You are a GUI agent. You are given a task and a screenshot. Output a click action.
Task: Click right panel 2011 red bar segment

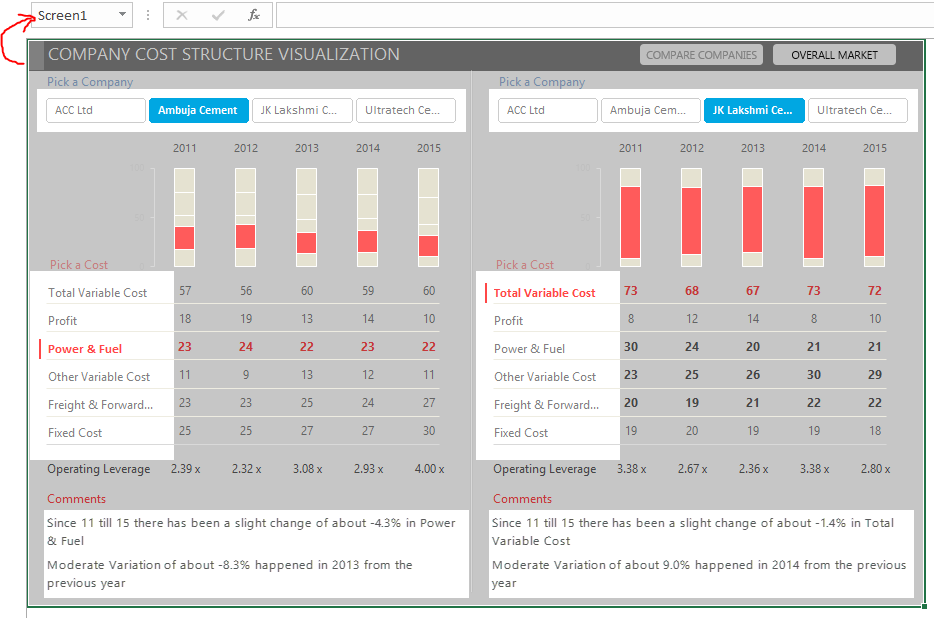coord(630,222)
